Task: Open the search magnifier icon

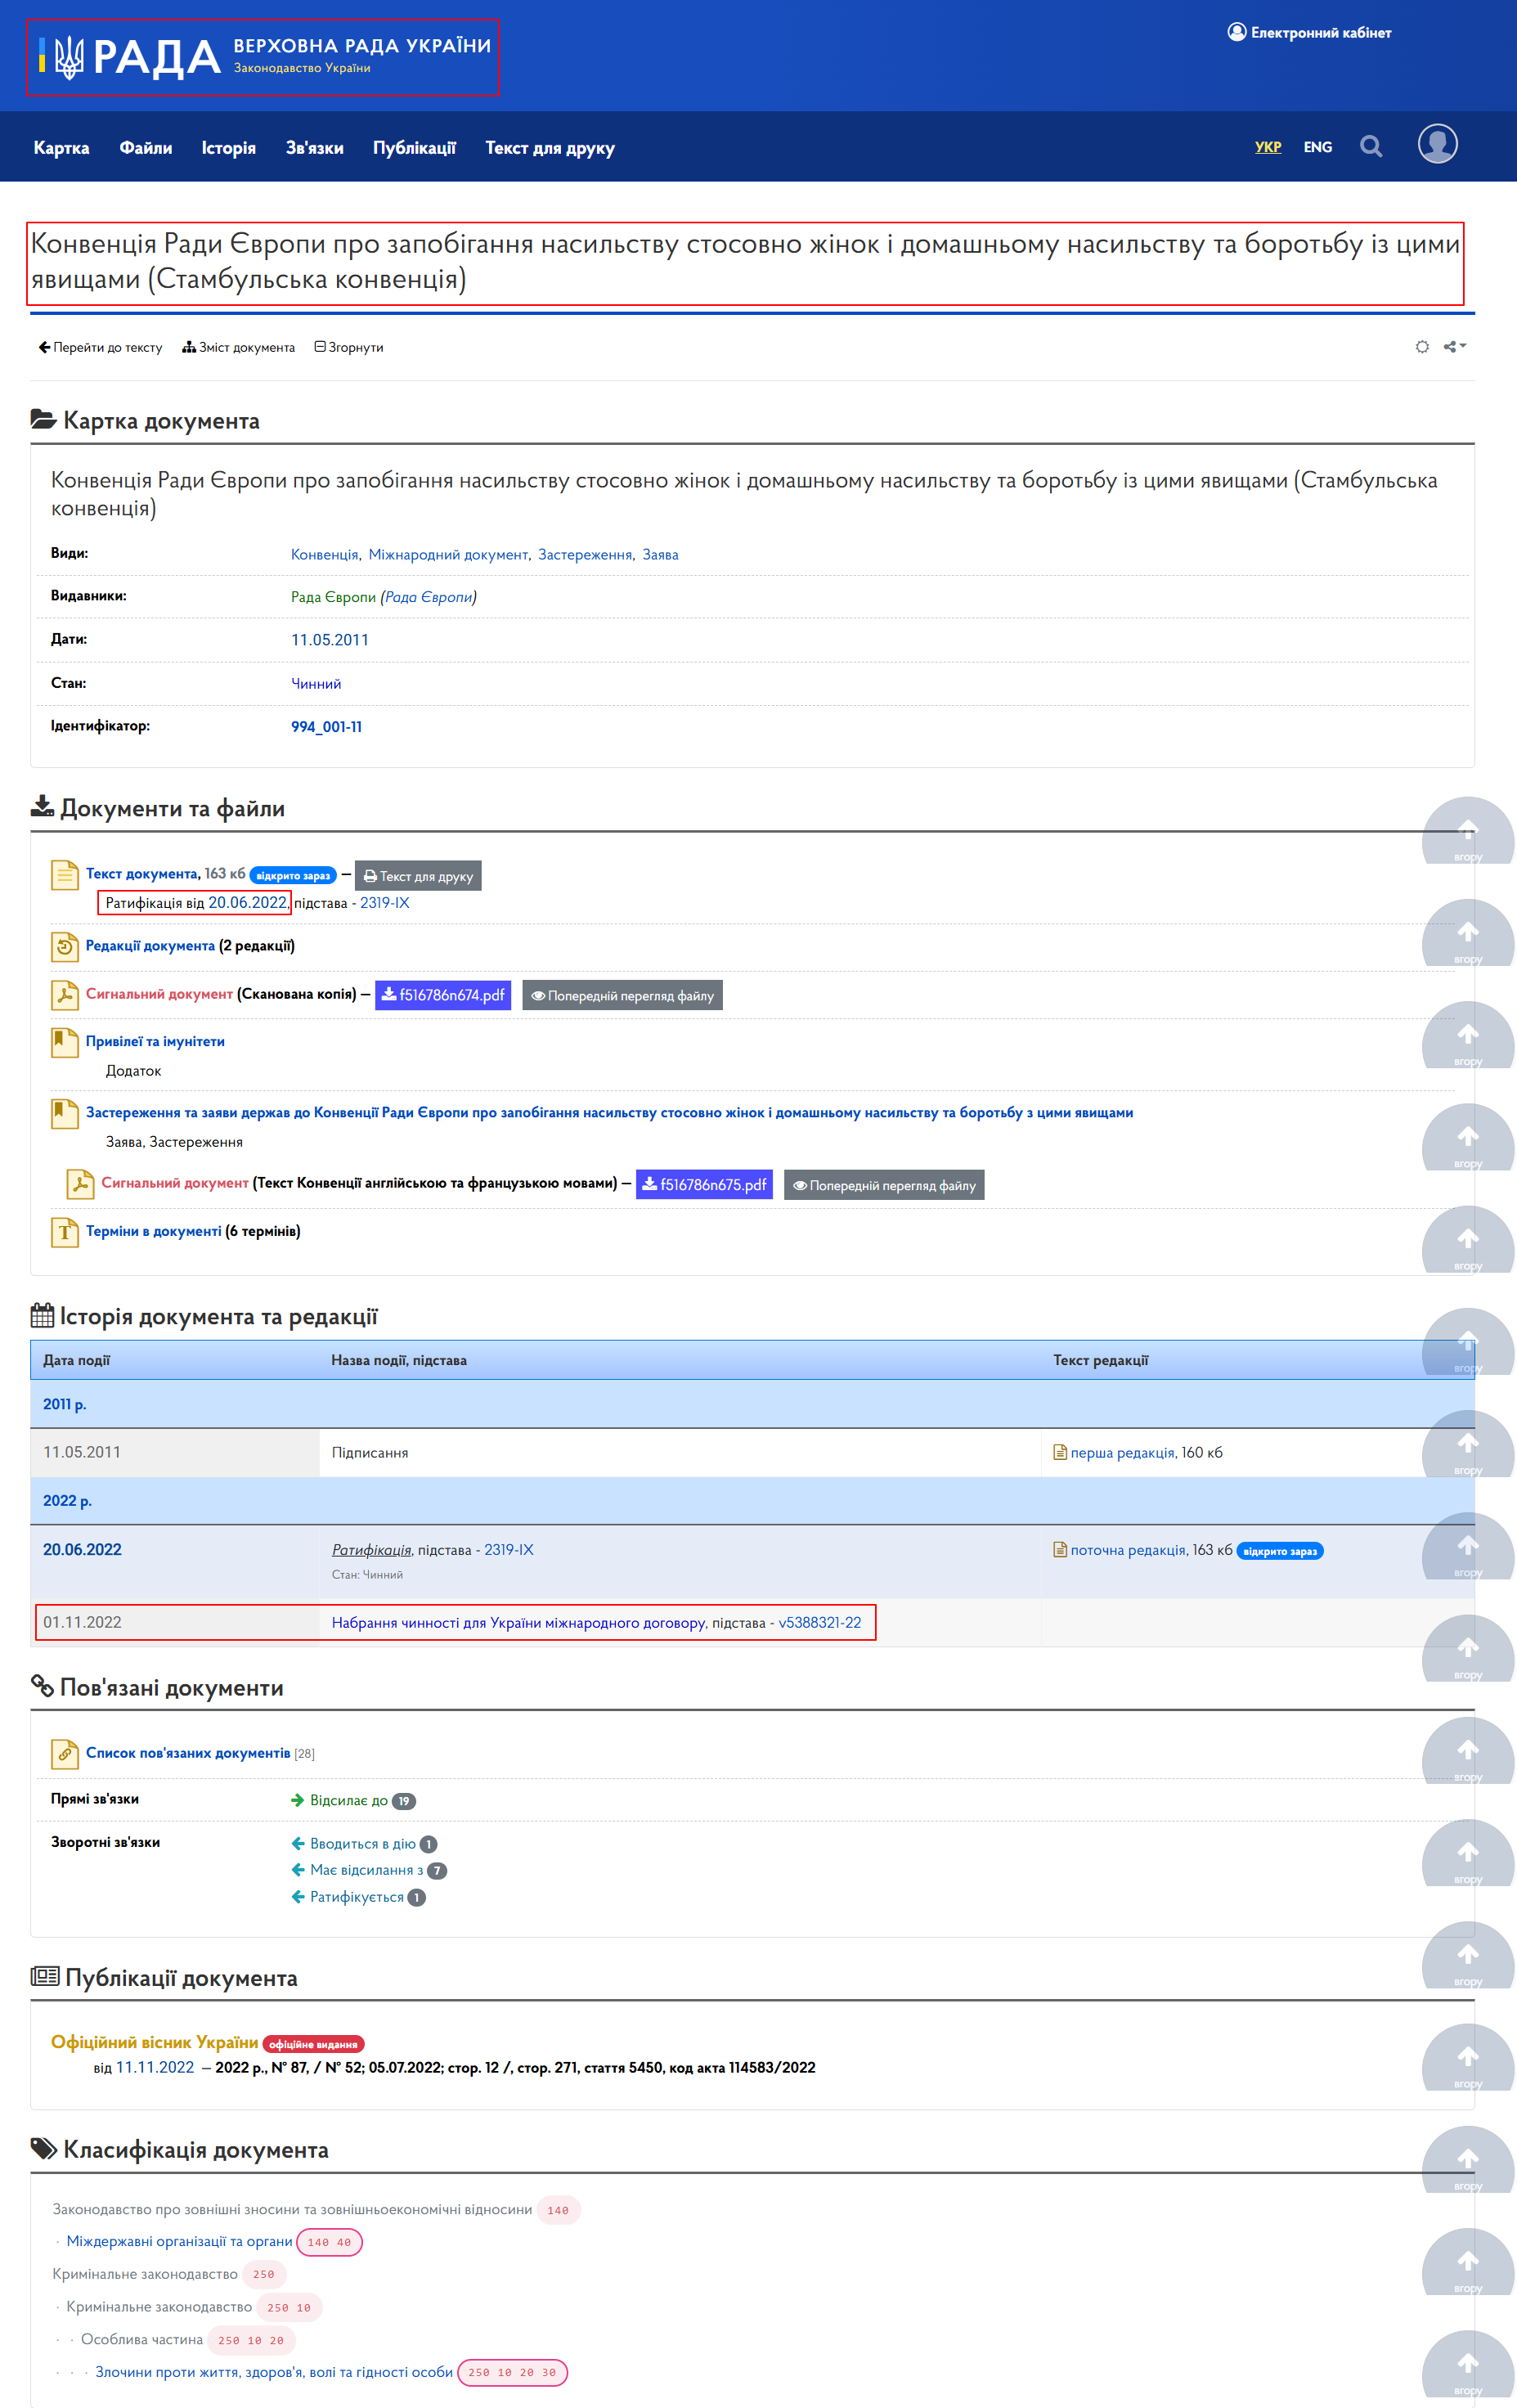Action: coord(1371,147)
